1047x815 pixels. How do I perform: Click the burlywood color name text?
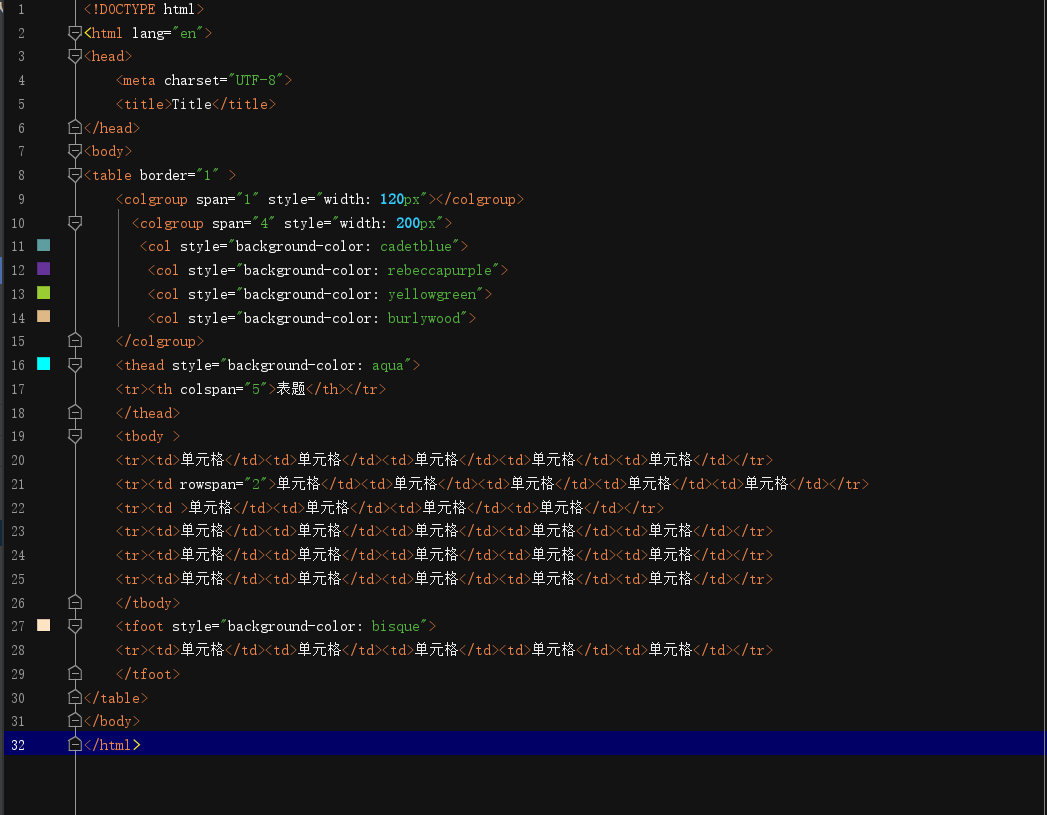[424, 318]
